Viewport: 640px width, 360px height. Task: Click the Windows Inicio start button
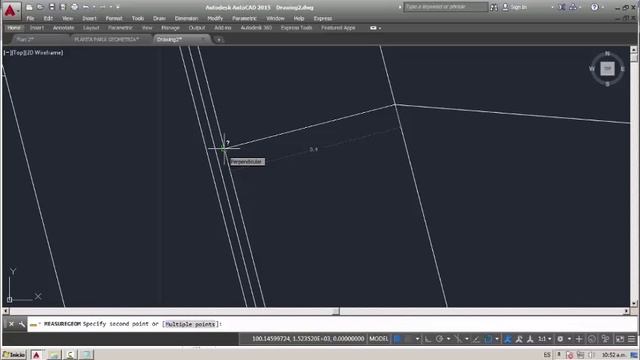pos(13,355)
